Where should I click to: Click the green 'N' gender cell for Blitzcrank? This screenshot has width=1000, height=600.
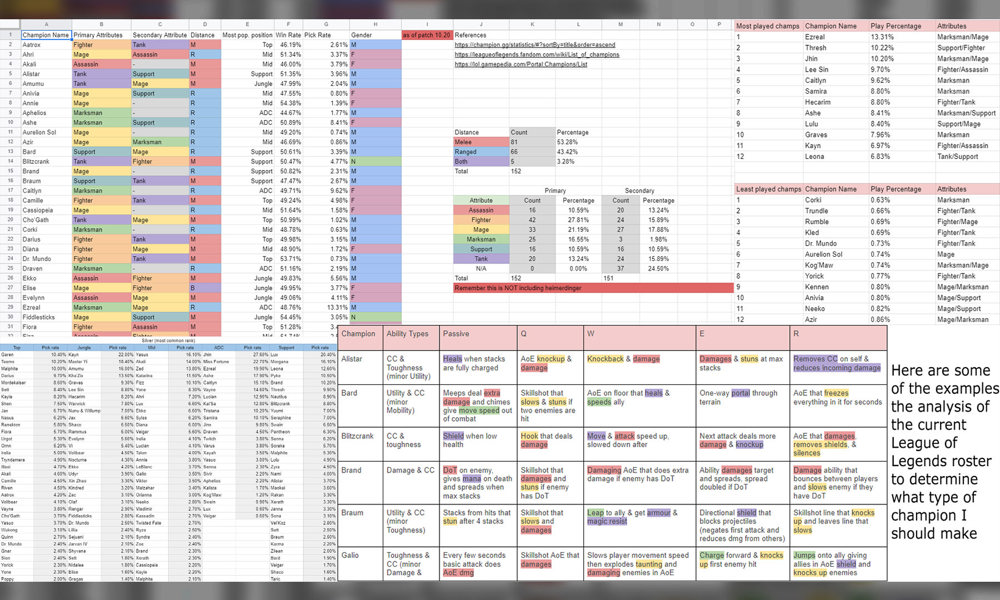(x=375, y=161)
